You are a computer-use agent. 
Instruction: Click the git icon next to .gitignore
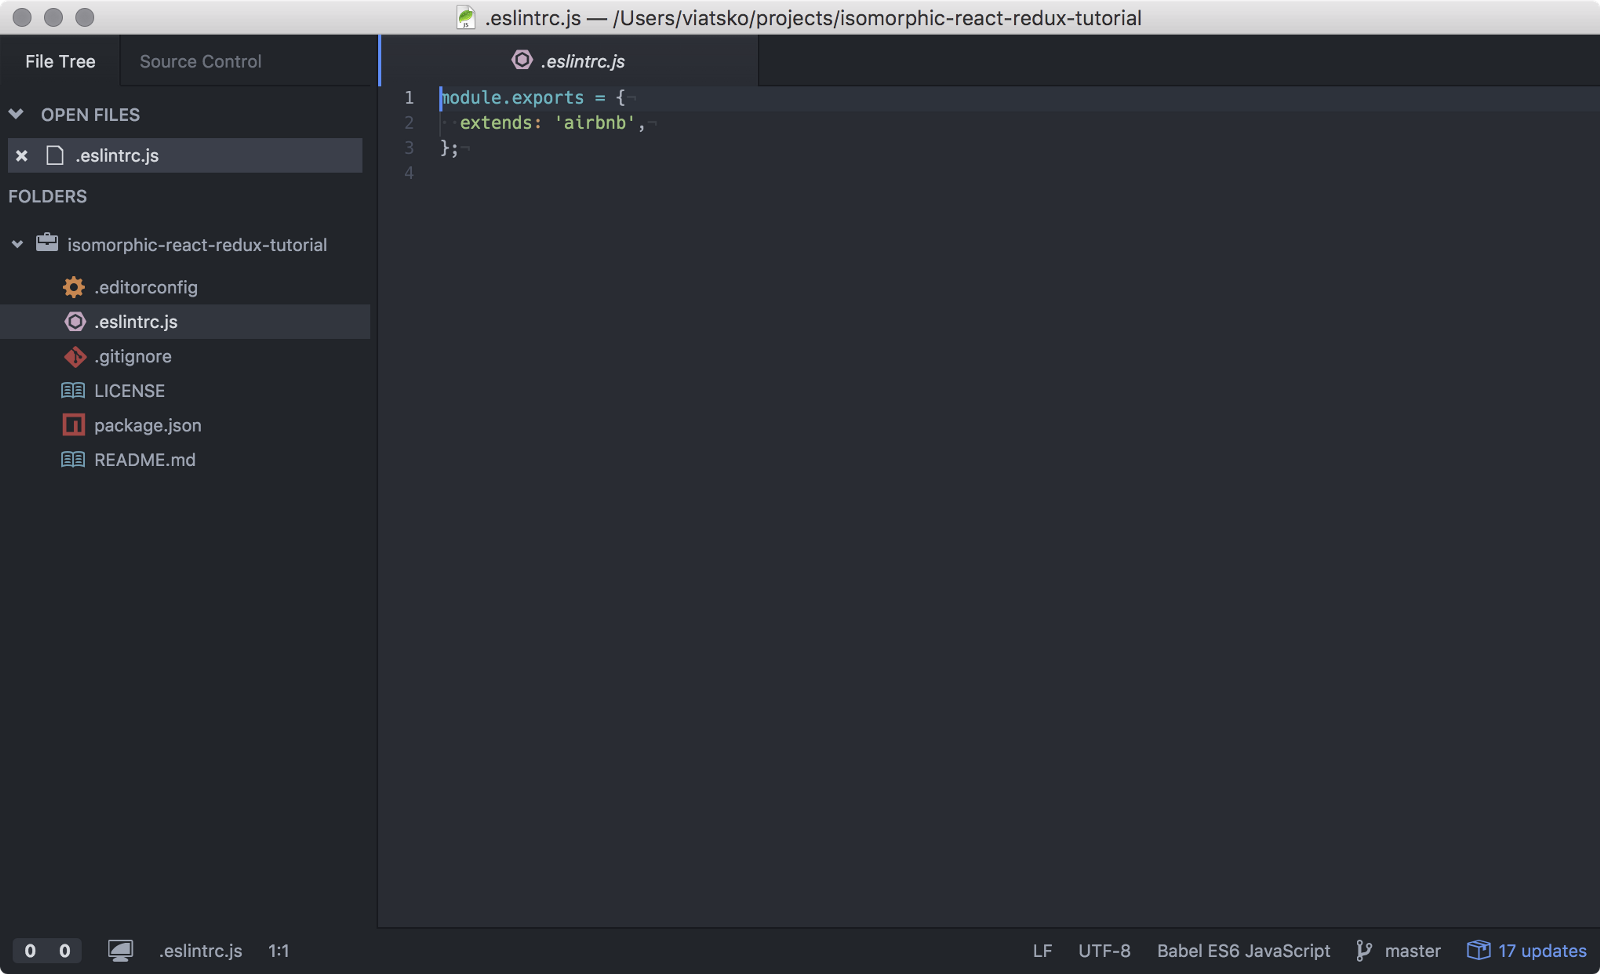75,356
